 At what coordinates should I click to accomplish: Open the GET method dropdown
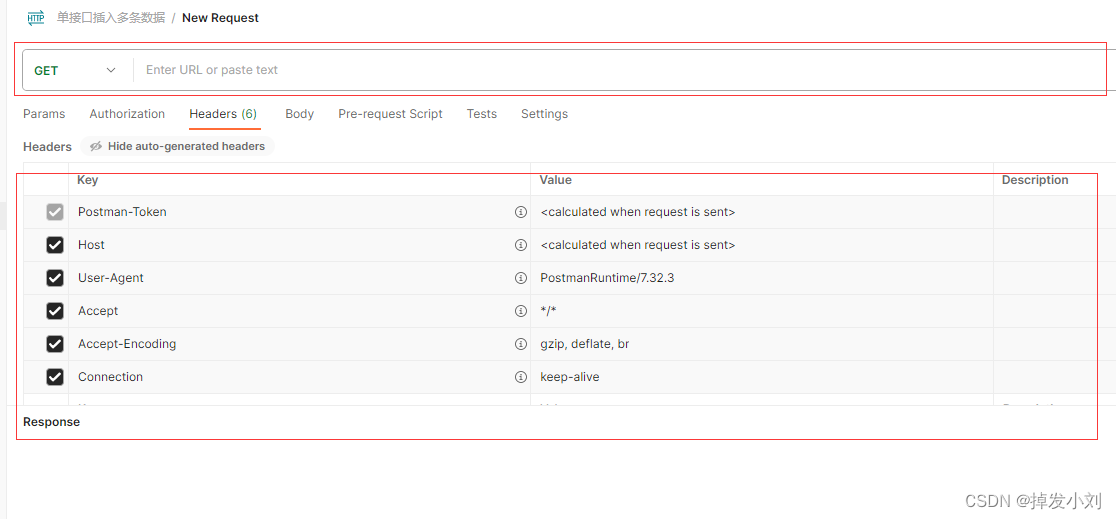(x=75, y=70)
